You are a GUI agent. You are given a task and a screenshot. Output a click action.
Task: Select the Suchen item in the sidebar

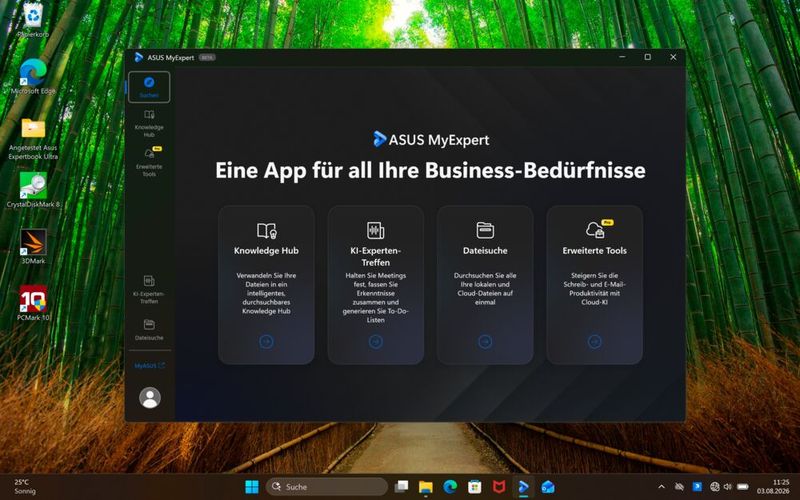[x=149, y=87]
